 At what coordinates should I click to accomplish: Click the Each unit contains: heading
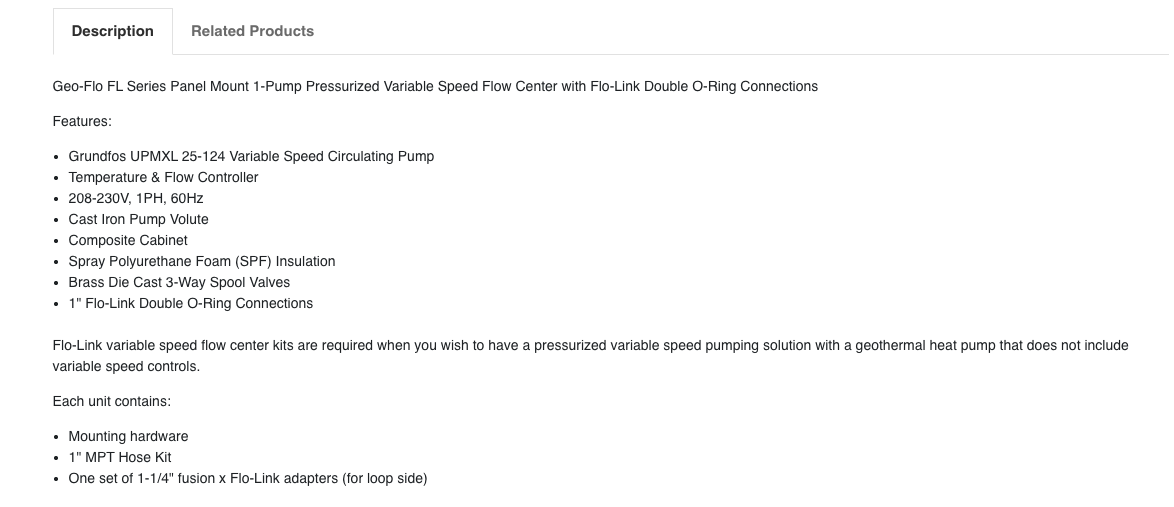(112, 401)
